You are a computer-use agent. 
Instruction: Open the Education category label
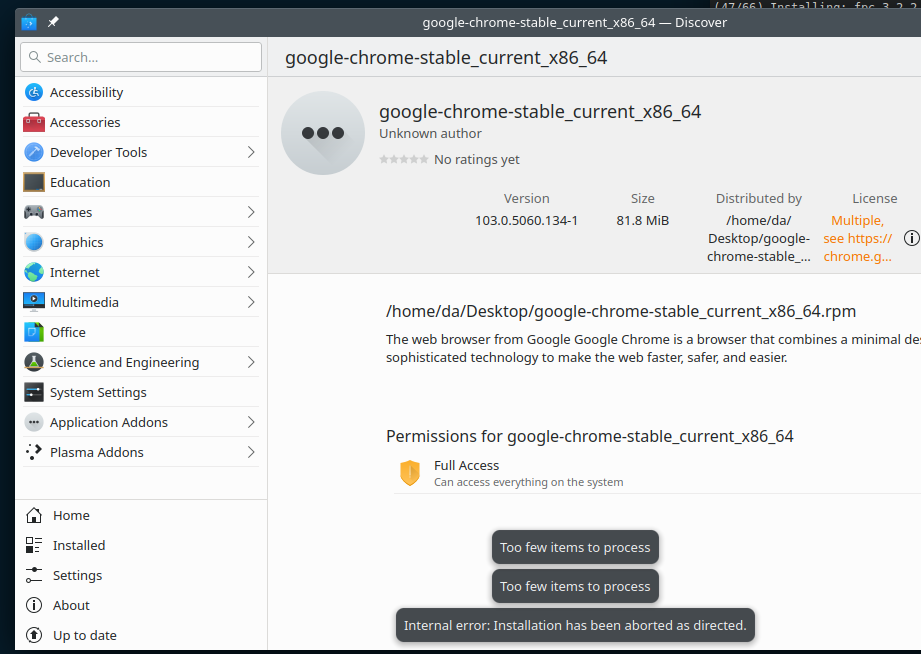coord(80,182)
